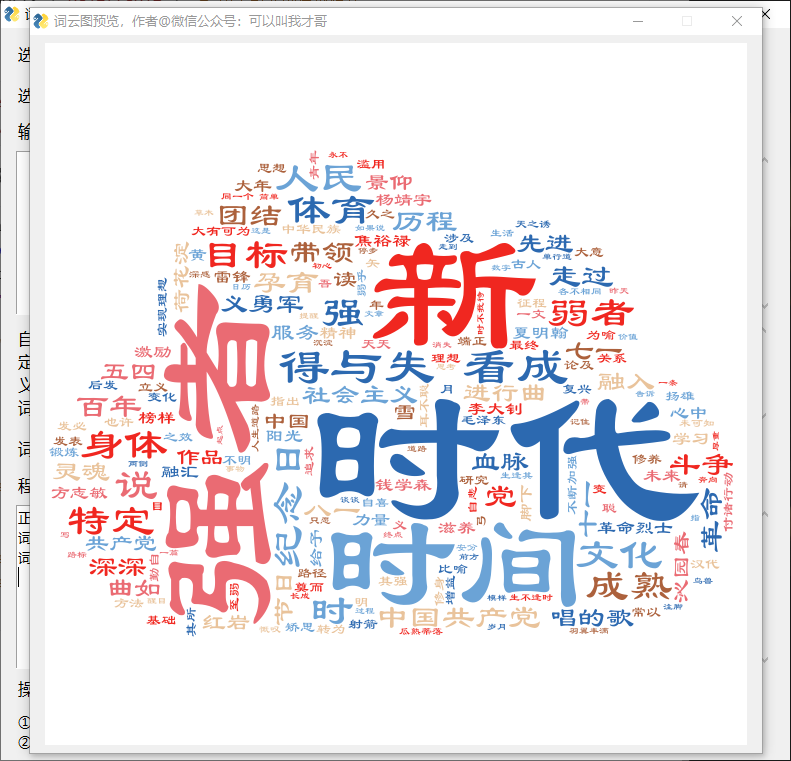Close the word cloud preview window
Viewport: 791px width, 761px height.
pyautogui.click(x=737, y=21)
